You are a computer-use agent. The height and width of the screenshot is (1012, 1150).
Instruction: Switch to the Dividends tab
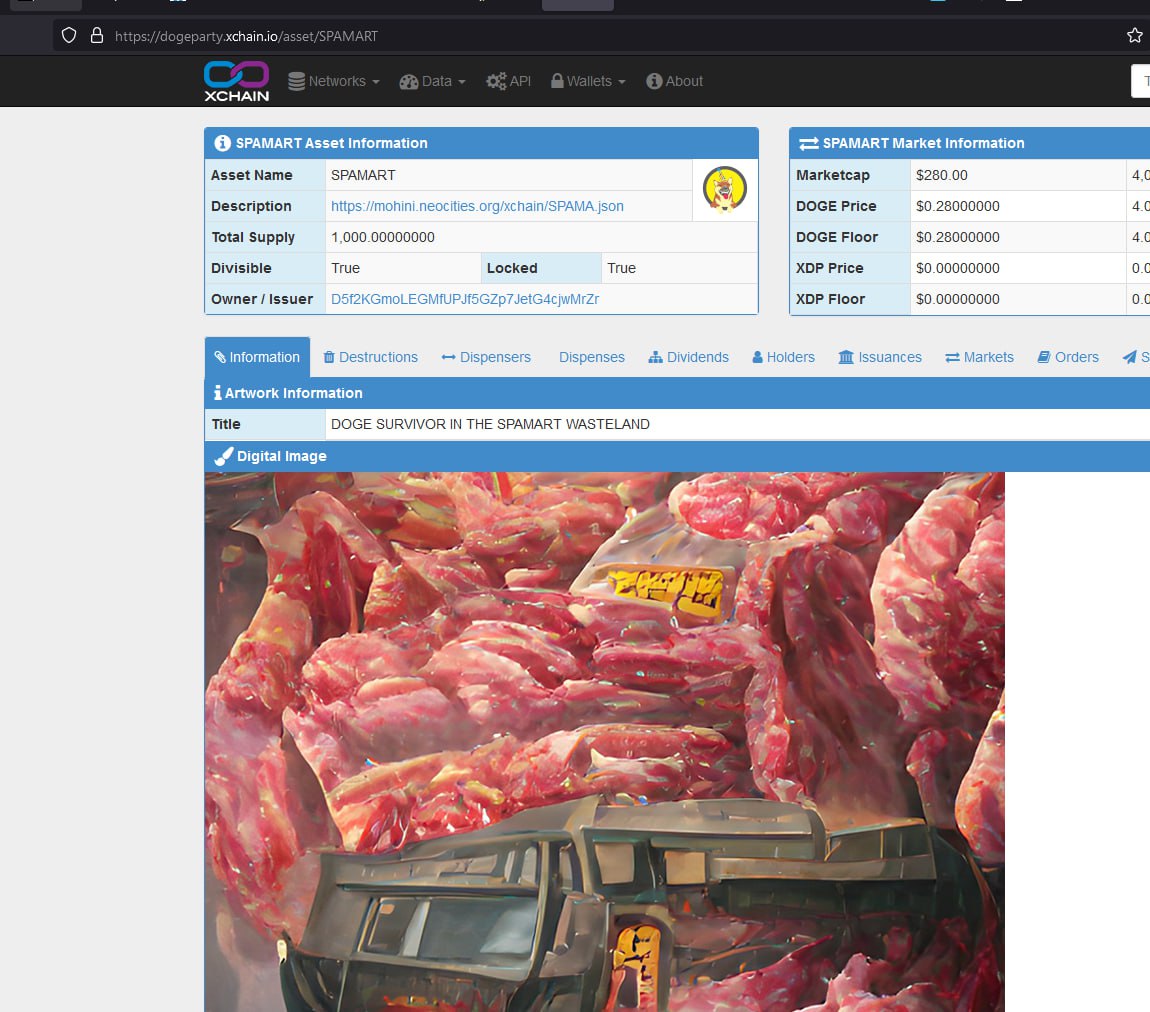[x=689, y=357]
